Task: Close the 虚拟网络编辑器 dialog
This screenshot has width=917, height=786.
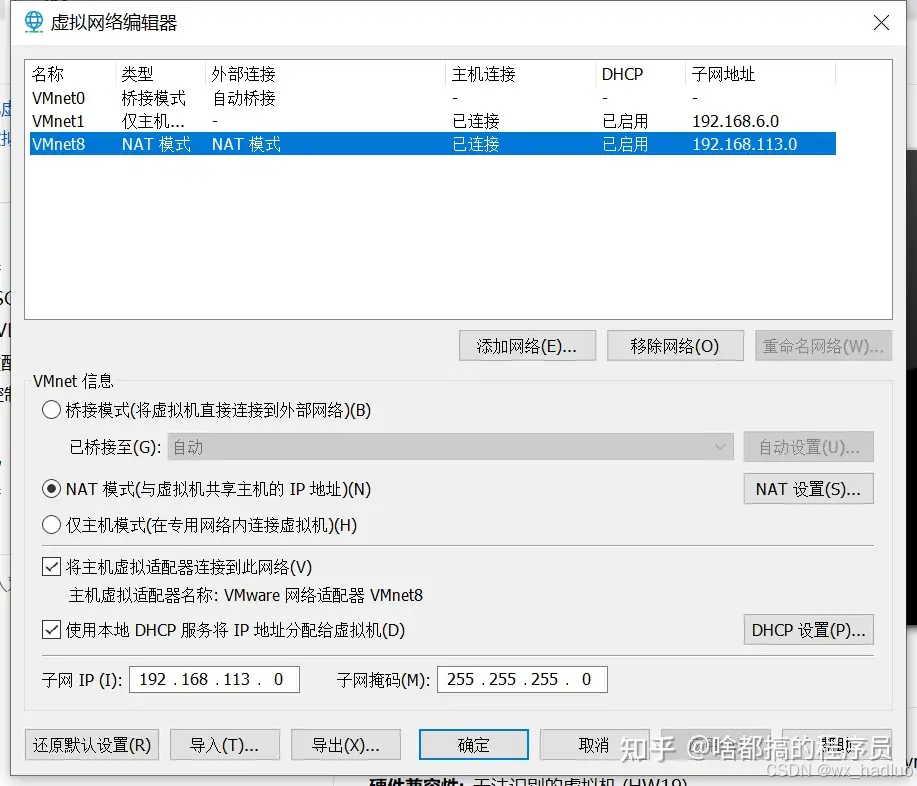Action: click(x=881, y=23)
